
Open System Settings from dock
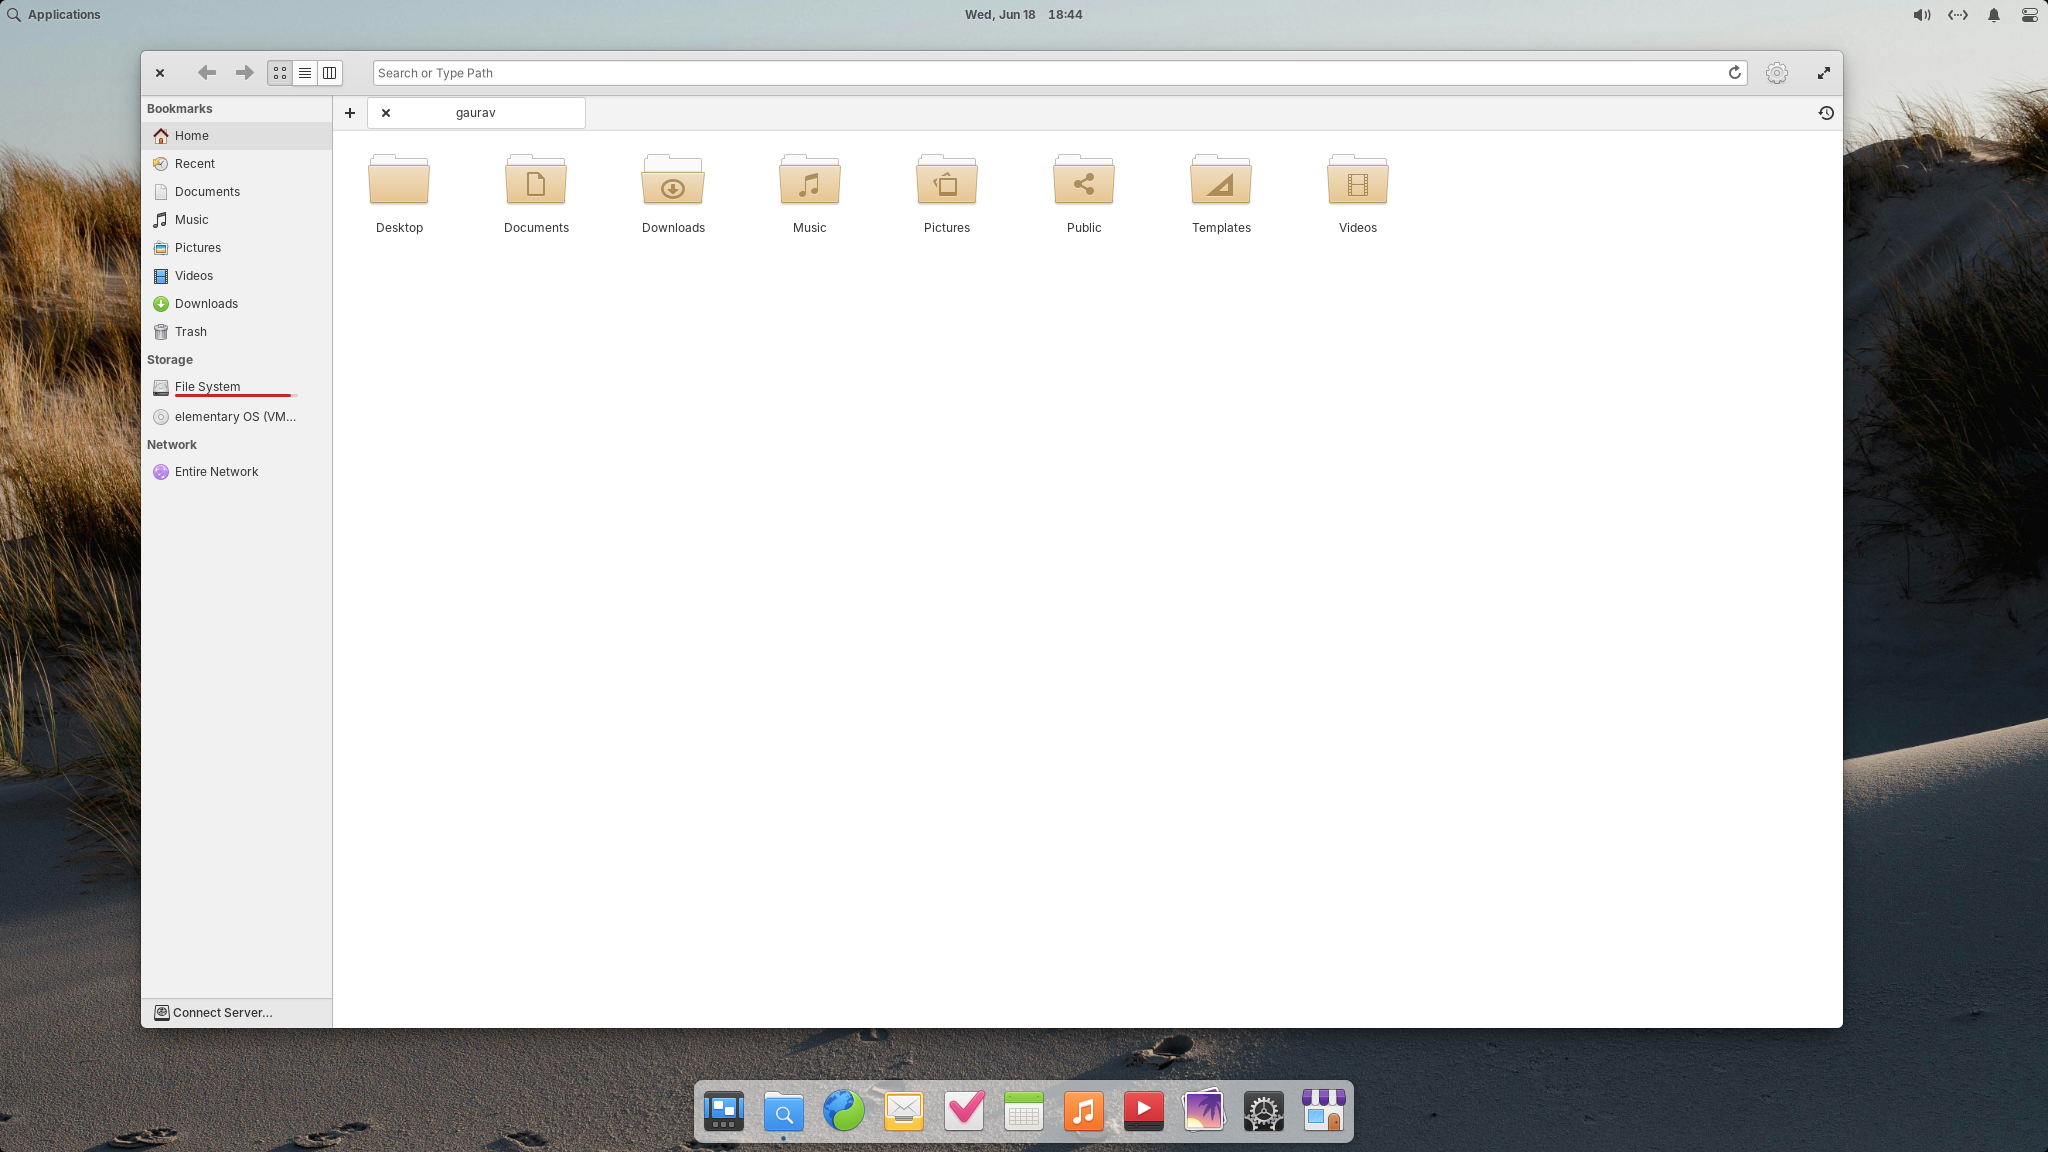click(x=1264, y=1111)
